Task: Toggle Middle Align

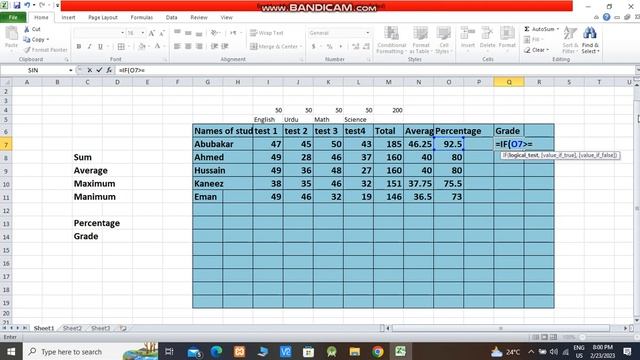Action: tap(188, 33)
